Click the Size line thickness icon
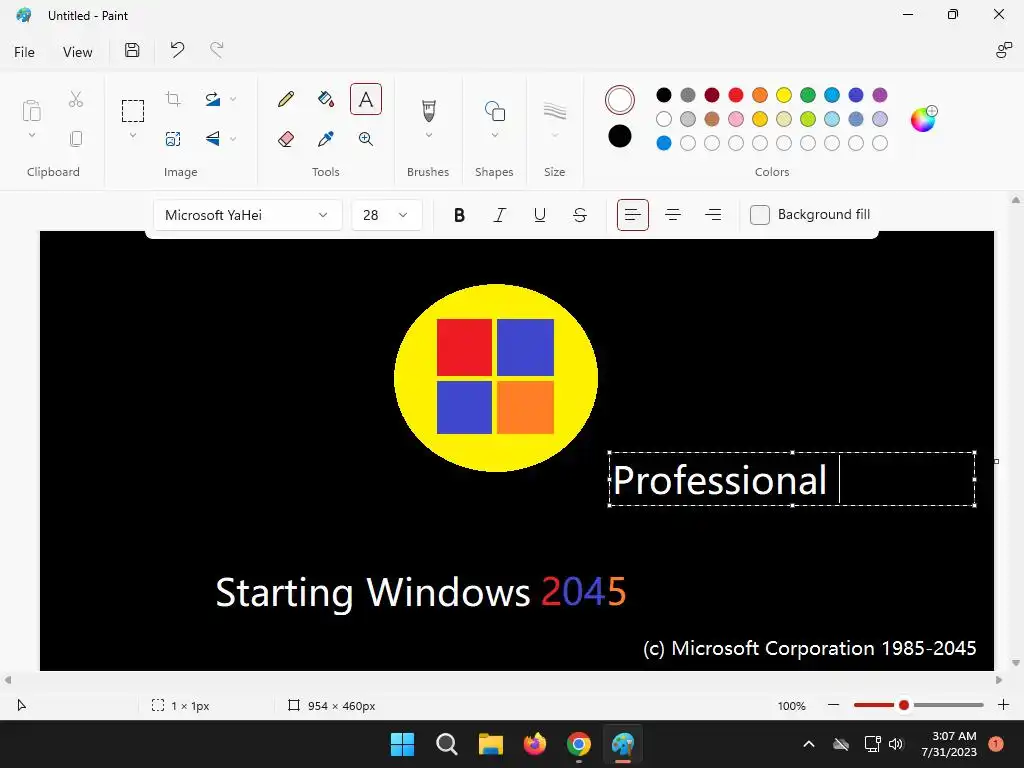Viewport: 1024px width, 768px height. 554,111
